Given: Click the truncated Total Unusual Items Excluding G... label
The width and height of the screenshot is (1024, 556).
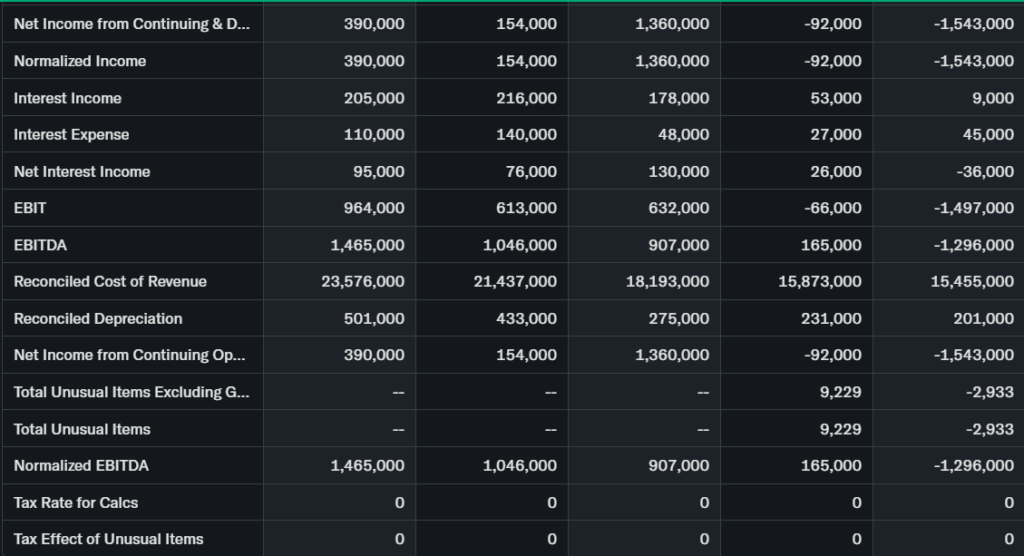Looking at the screenshot, I should point(131,392).
